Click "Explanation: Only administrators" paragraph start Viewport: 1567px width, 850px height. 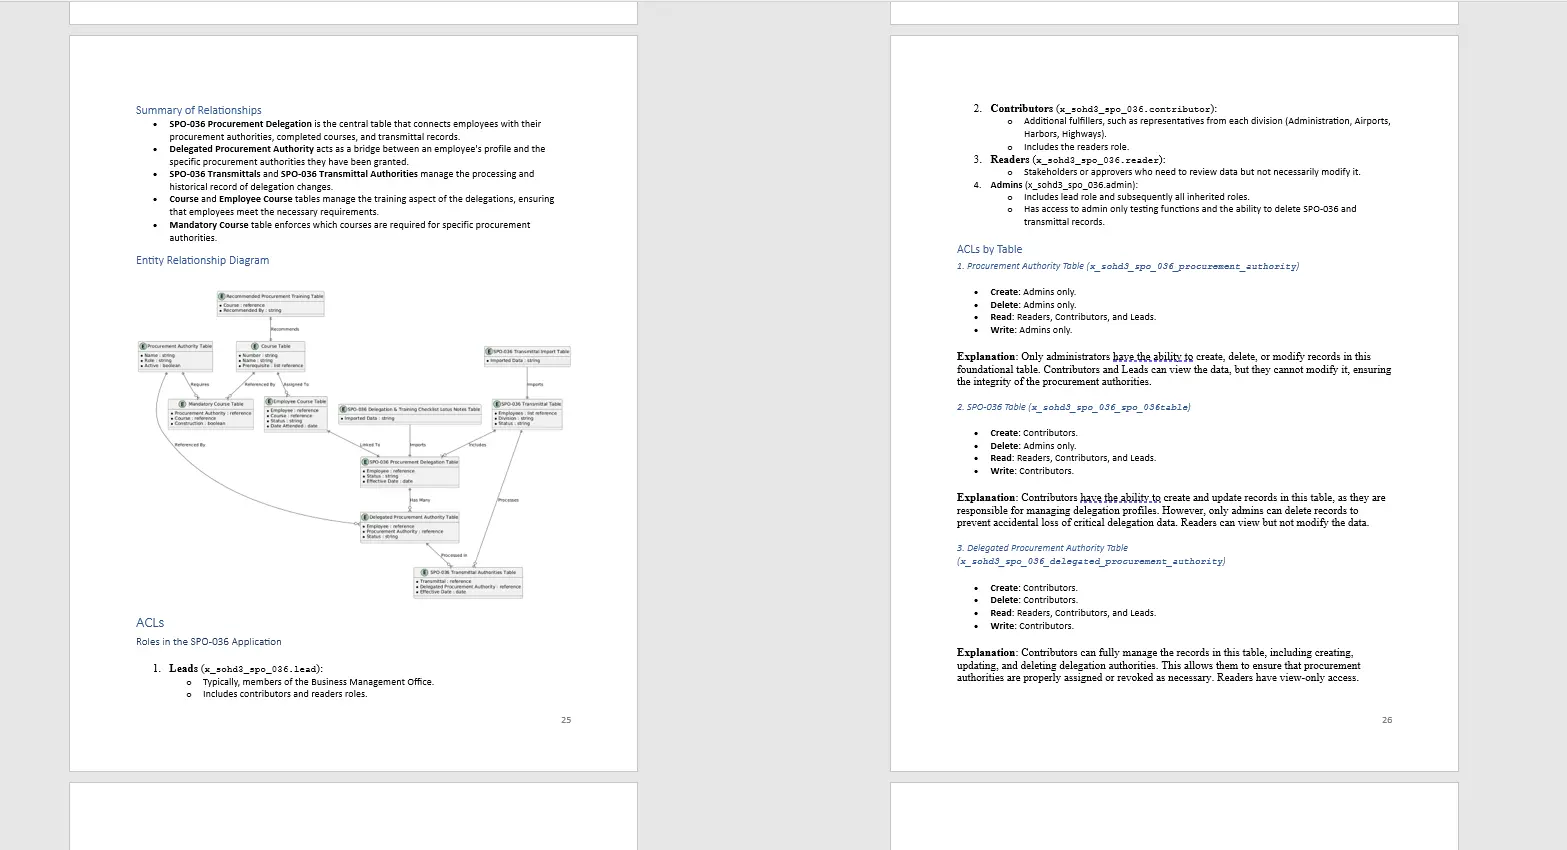pyautogui.click(x=1033, y=357)
